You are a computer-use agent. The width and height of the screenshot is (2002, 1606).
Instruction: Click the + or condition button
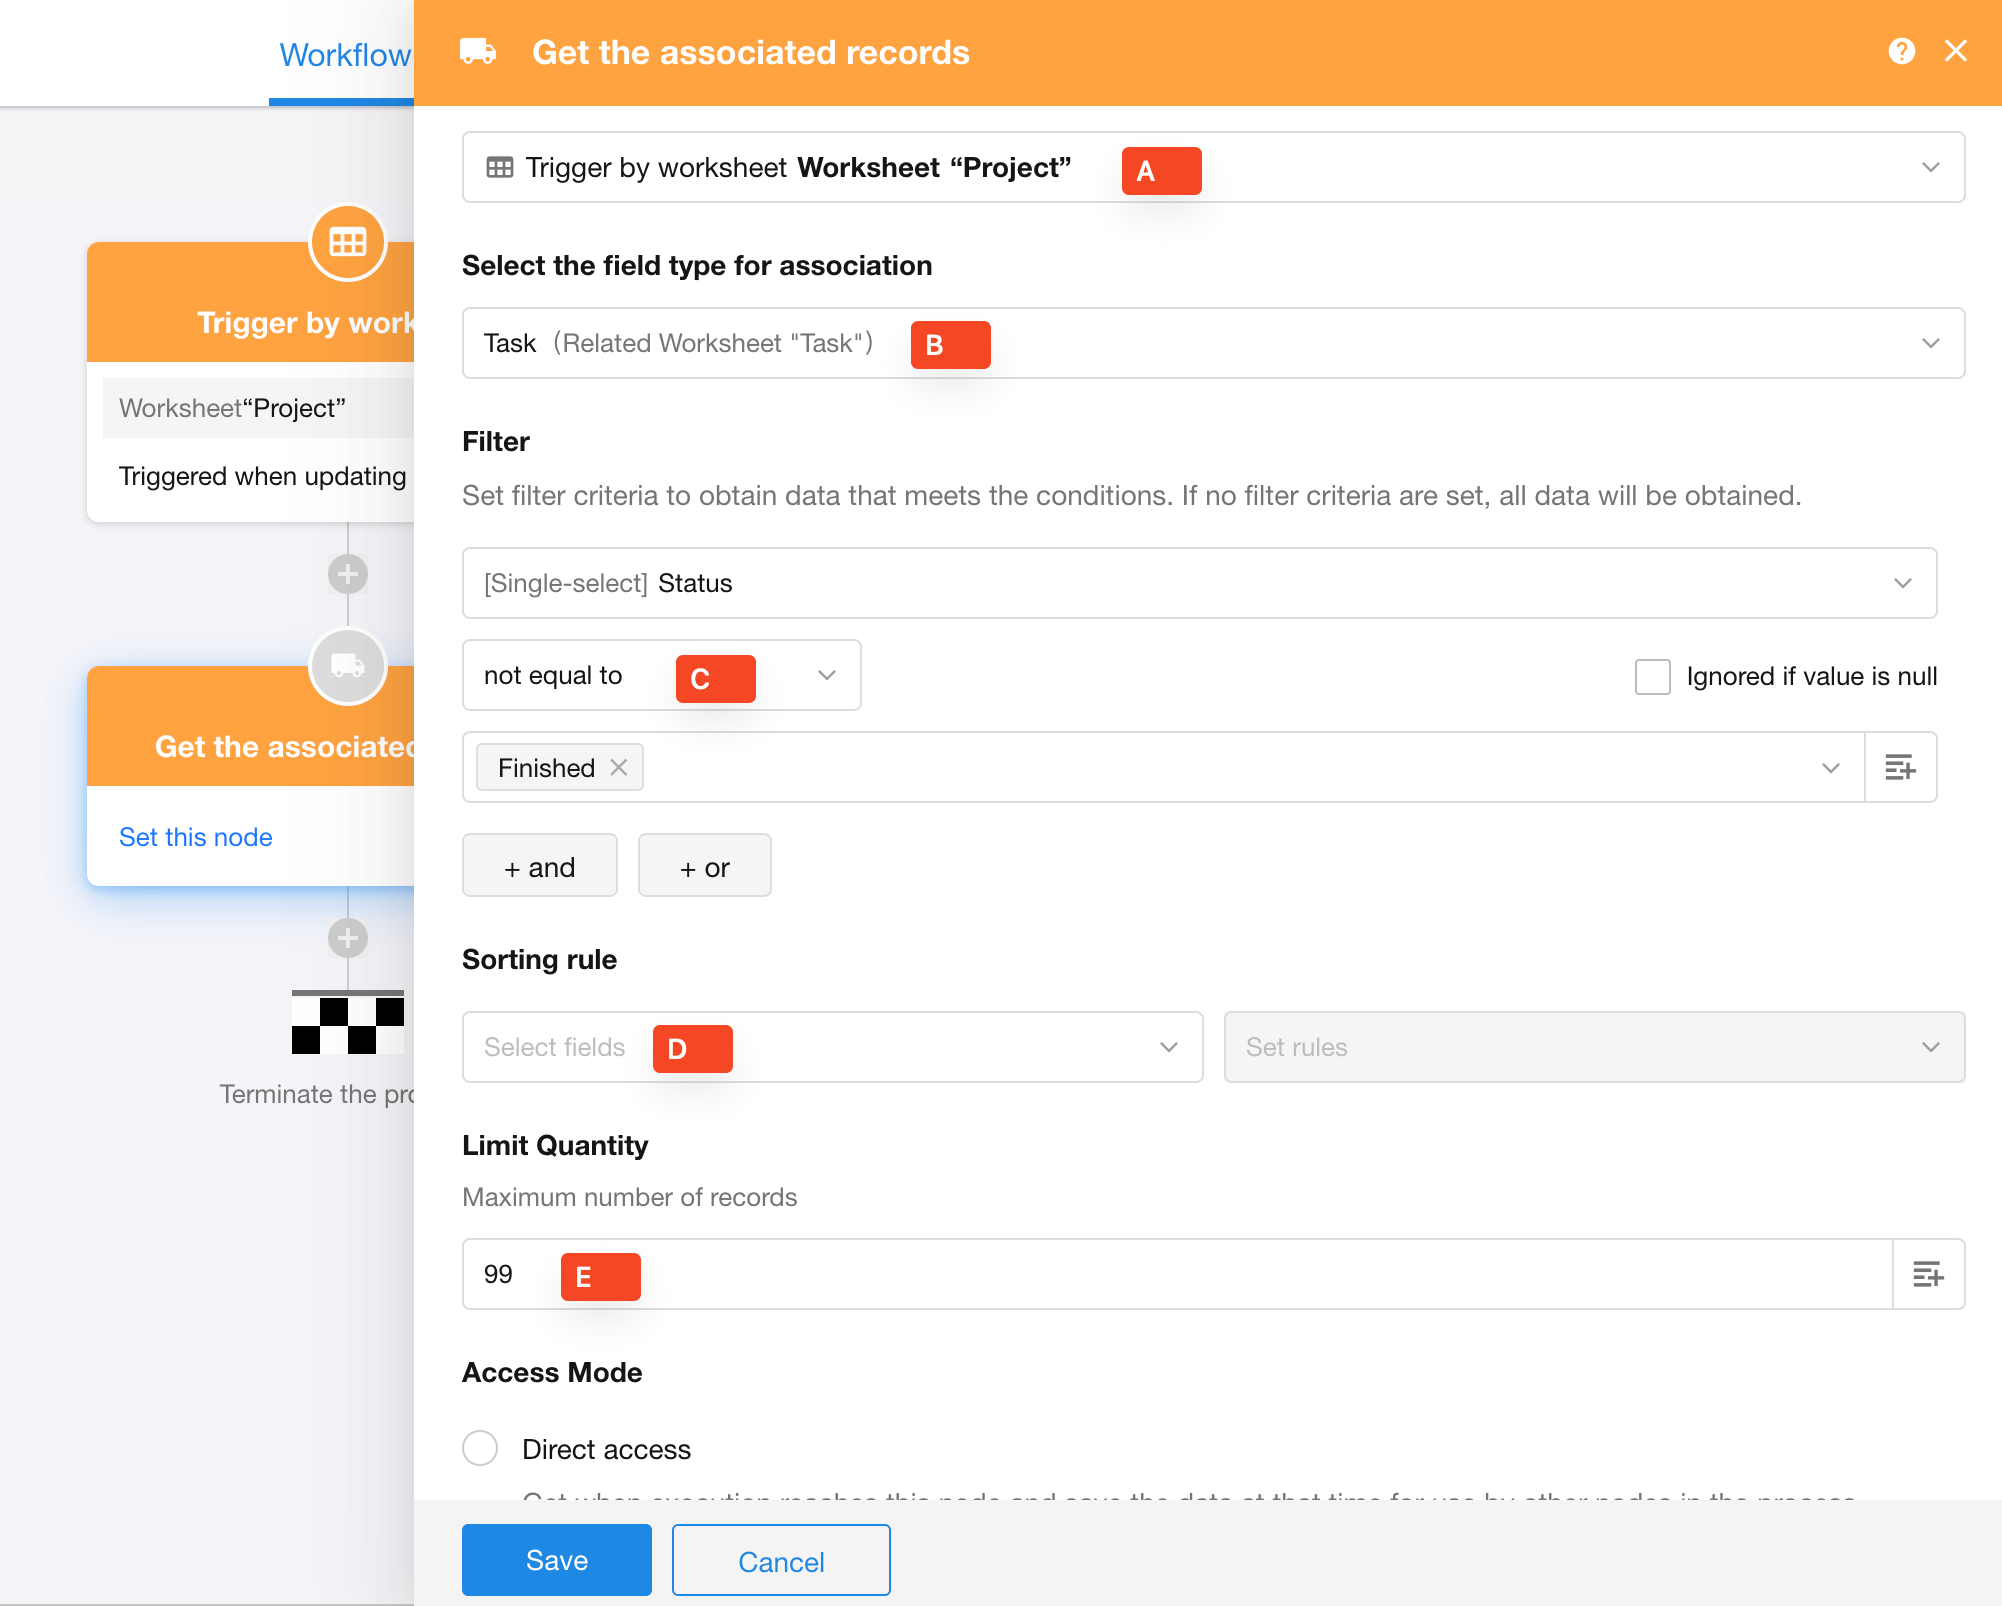coord(704,866)
